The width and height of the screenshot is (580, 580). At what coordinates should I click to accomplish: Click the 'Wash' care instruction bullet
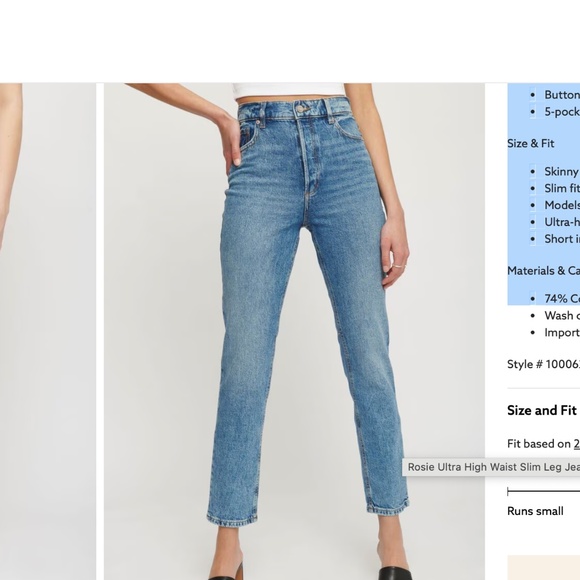562,316
